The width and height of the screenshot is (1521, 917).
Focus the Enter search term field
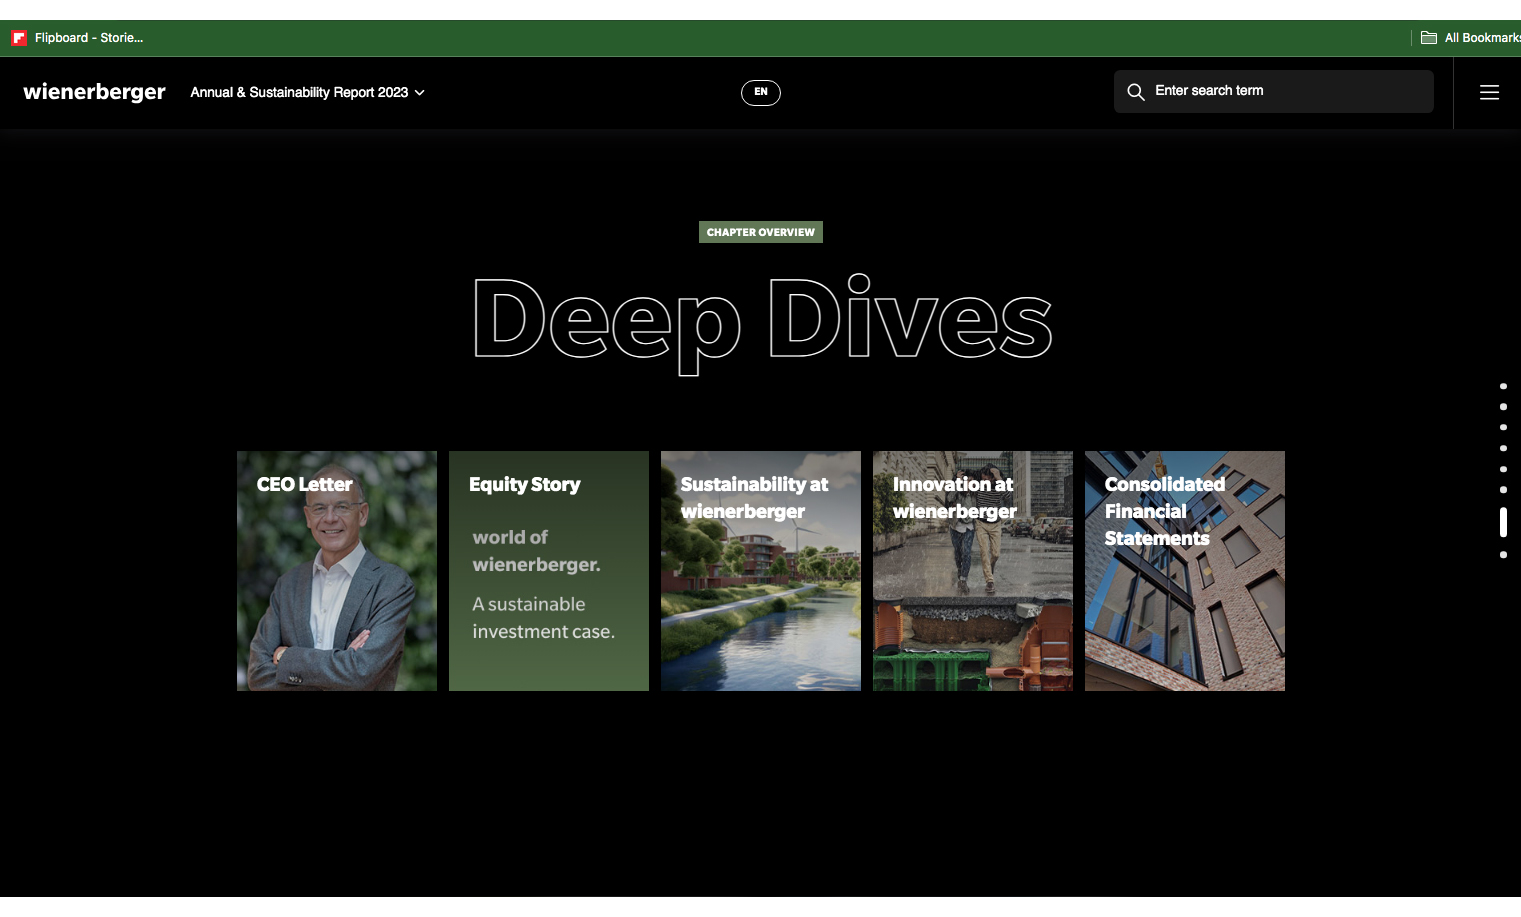1274,91
